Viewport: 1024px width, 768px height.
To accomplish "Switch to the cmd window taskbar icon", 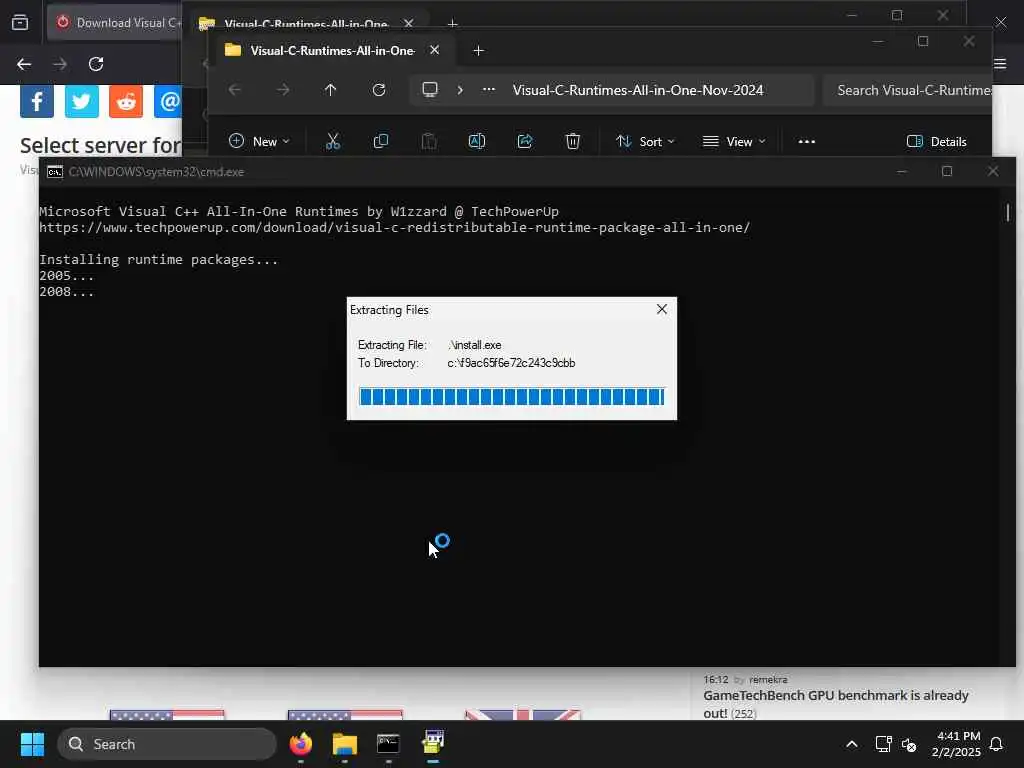I will coord(389,744).
